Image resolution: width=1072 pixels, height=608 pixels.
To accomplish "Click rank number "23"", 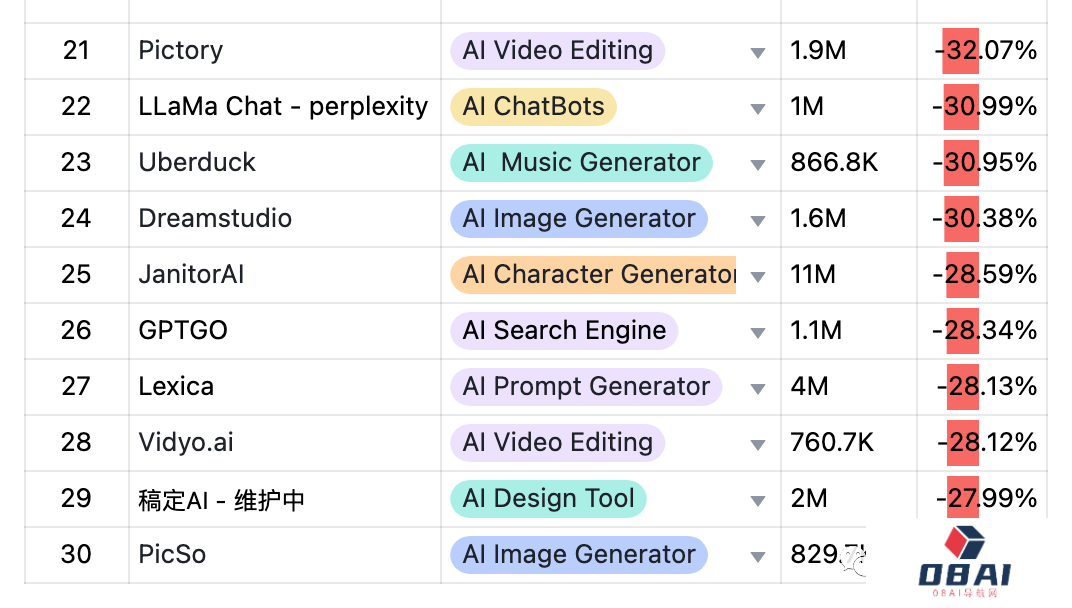I will [76, 163].
